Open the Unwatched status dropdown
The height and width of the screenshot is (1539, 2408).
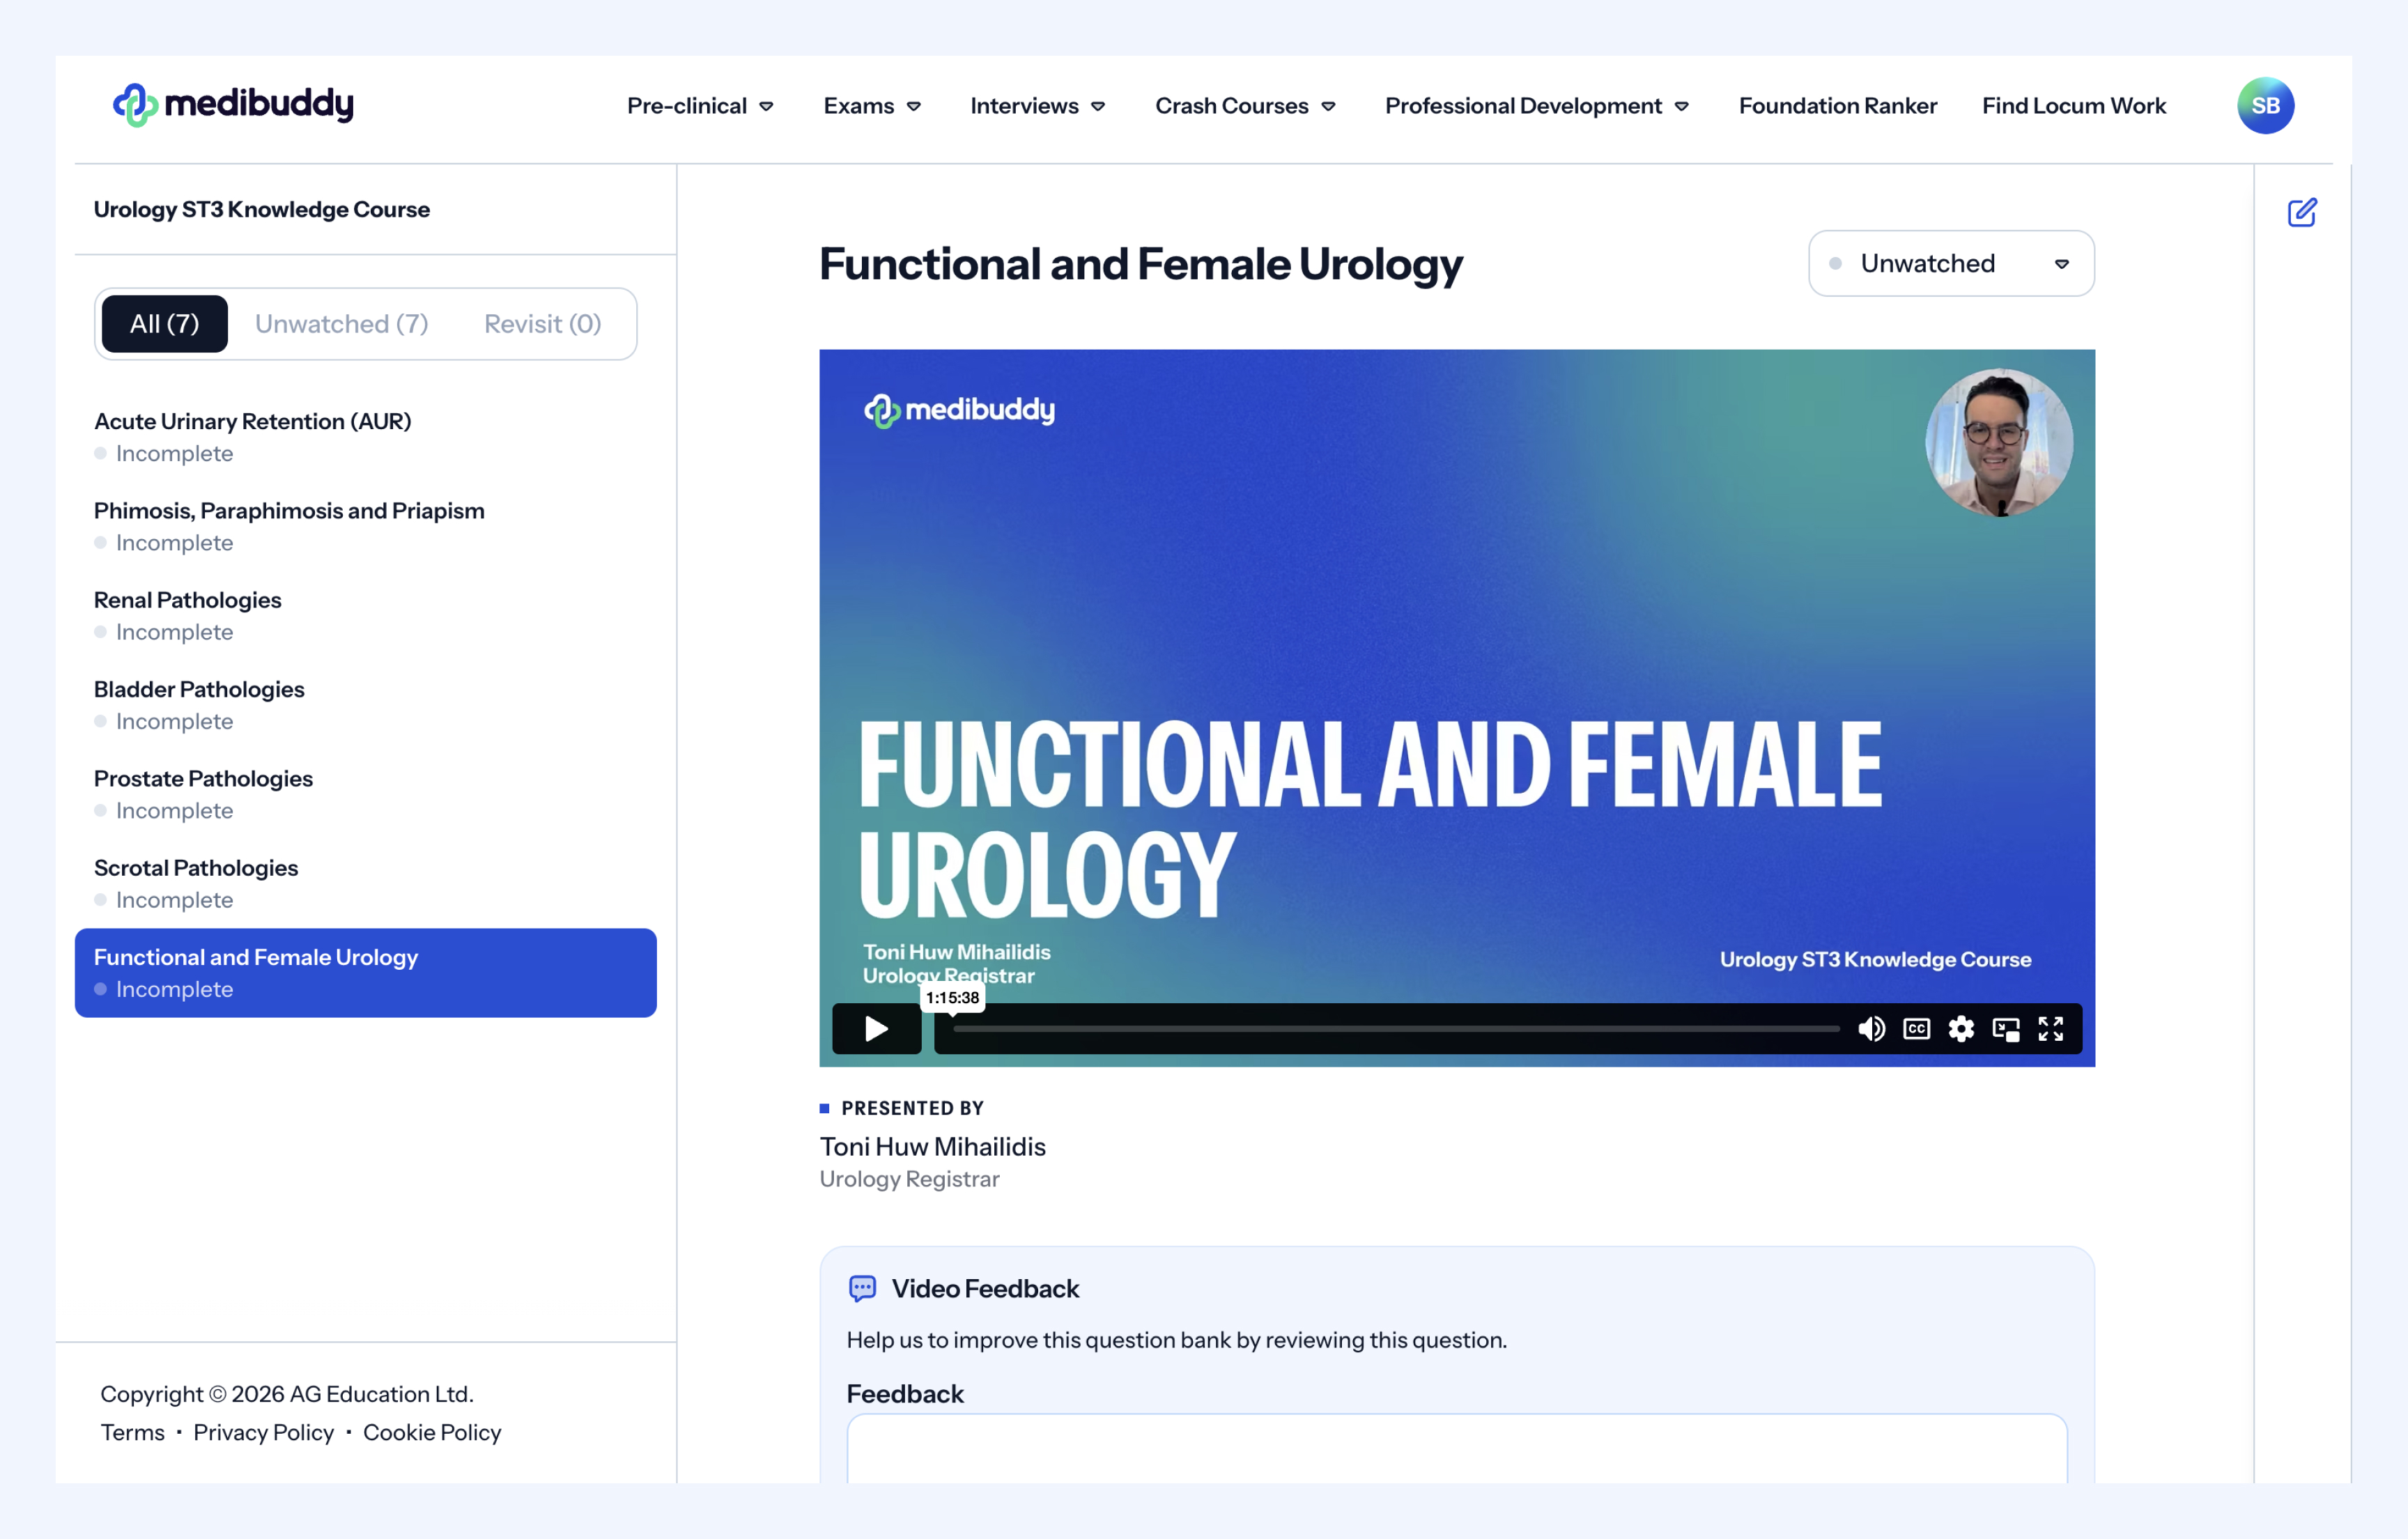[x=1950, y=263]
